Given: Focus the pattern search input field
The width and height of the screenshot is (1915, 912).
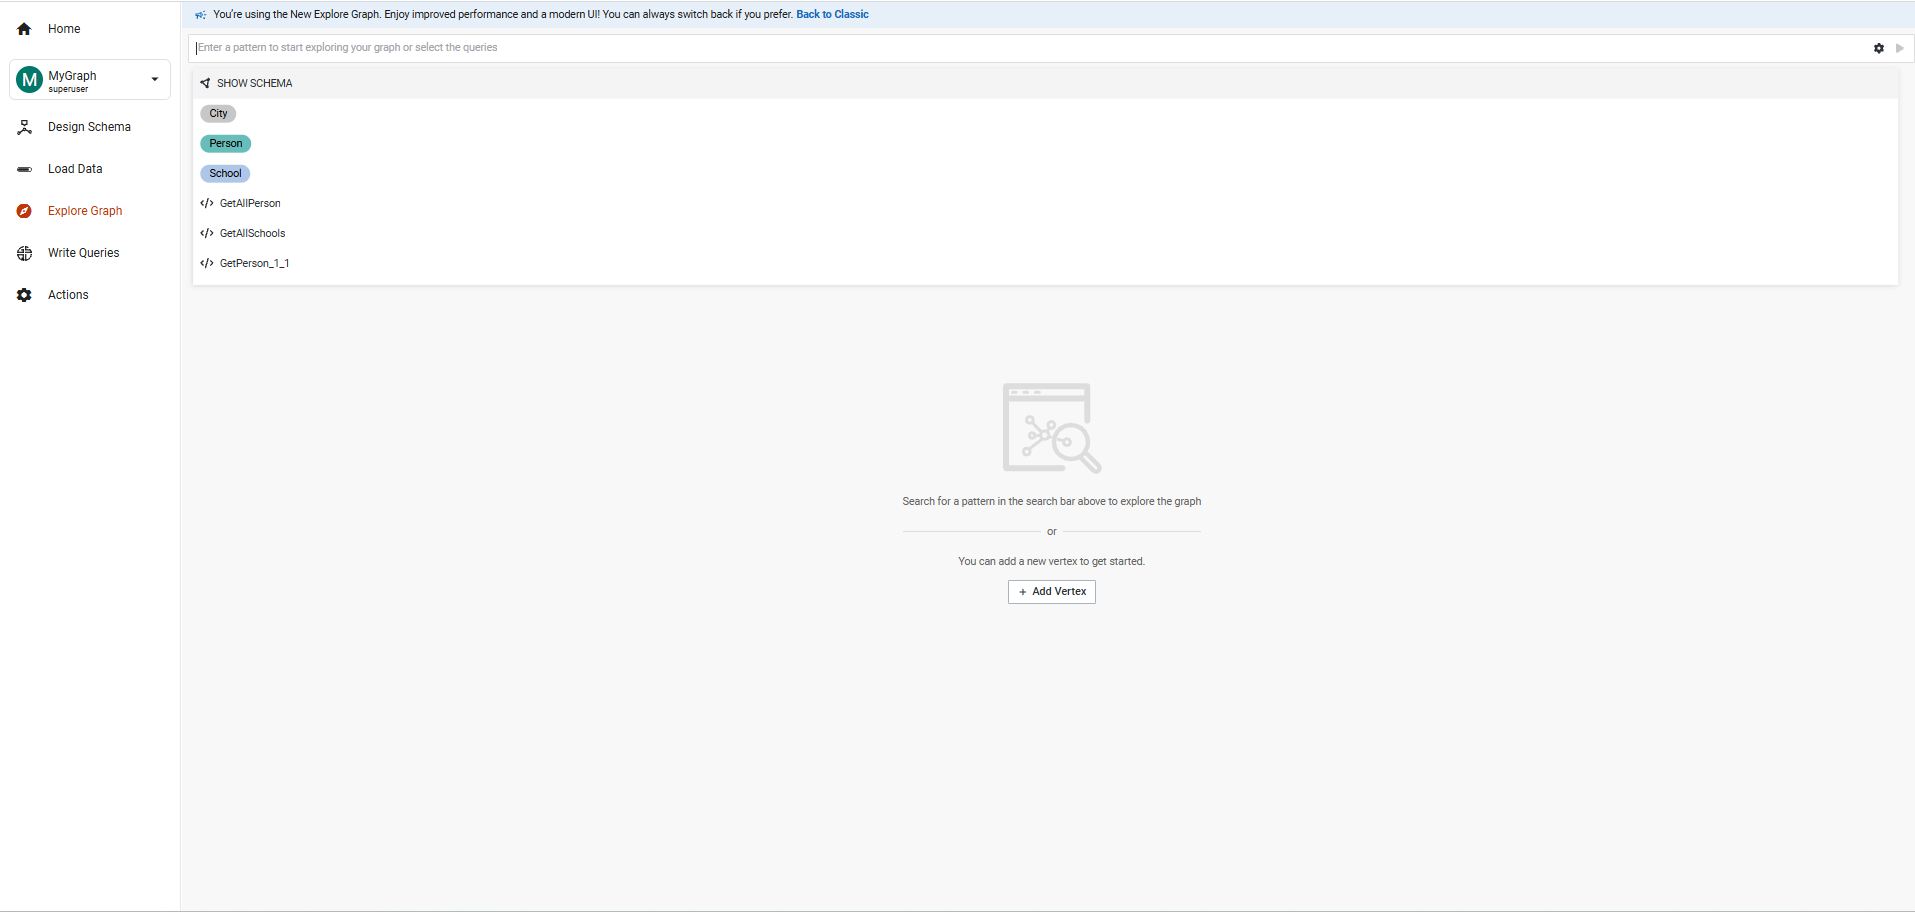Looking at the screenshot, I should coord(1030,48).
